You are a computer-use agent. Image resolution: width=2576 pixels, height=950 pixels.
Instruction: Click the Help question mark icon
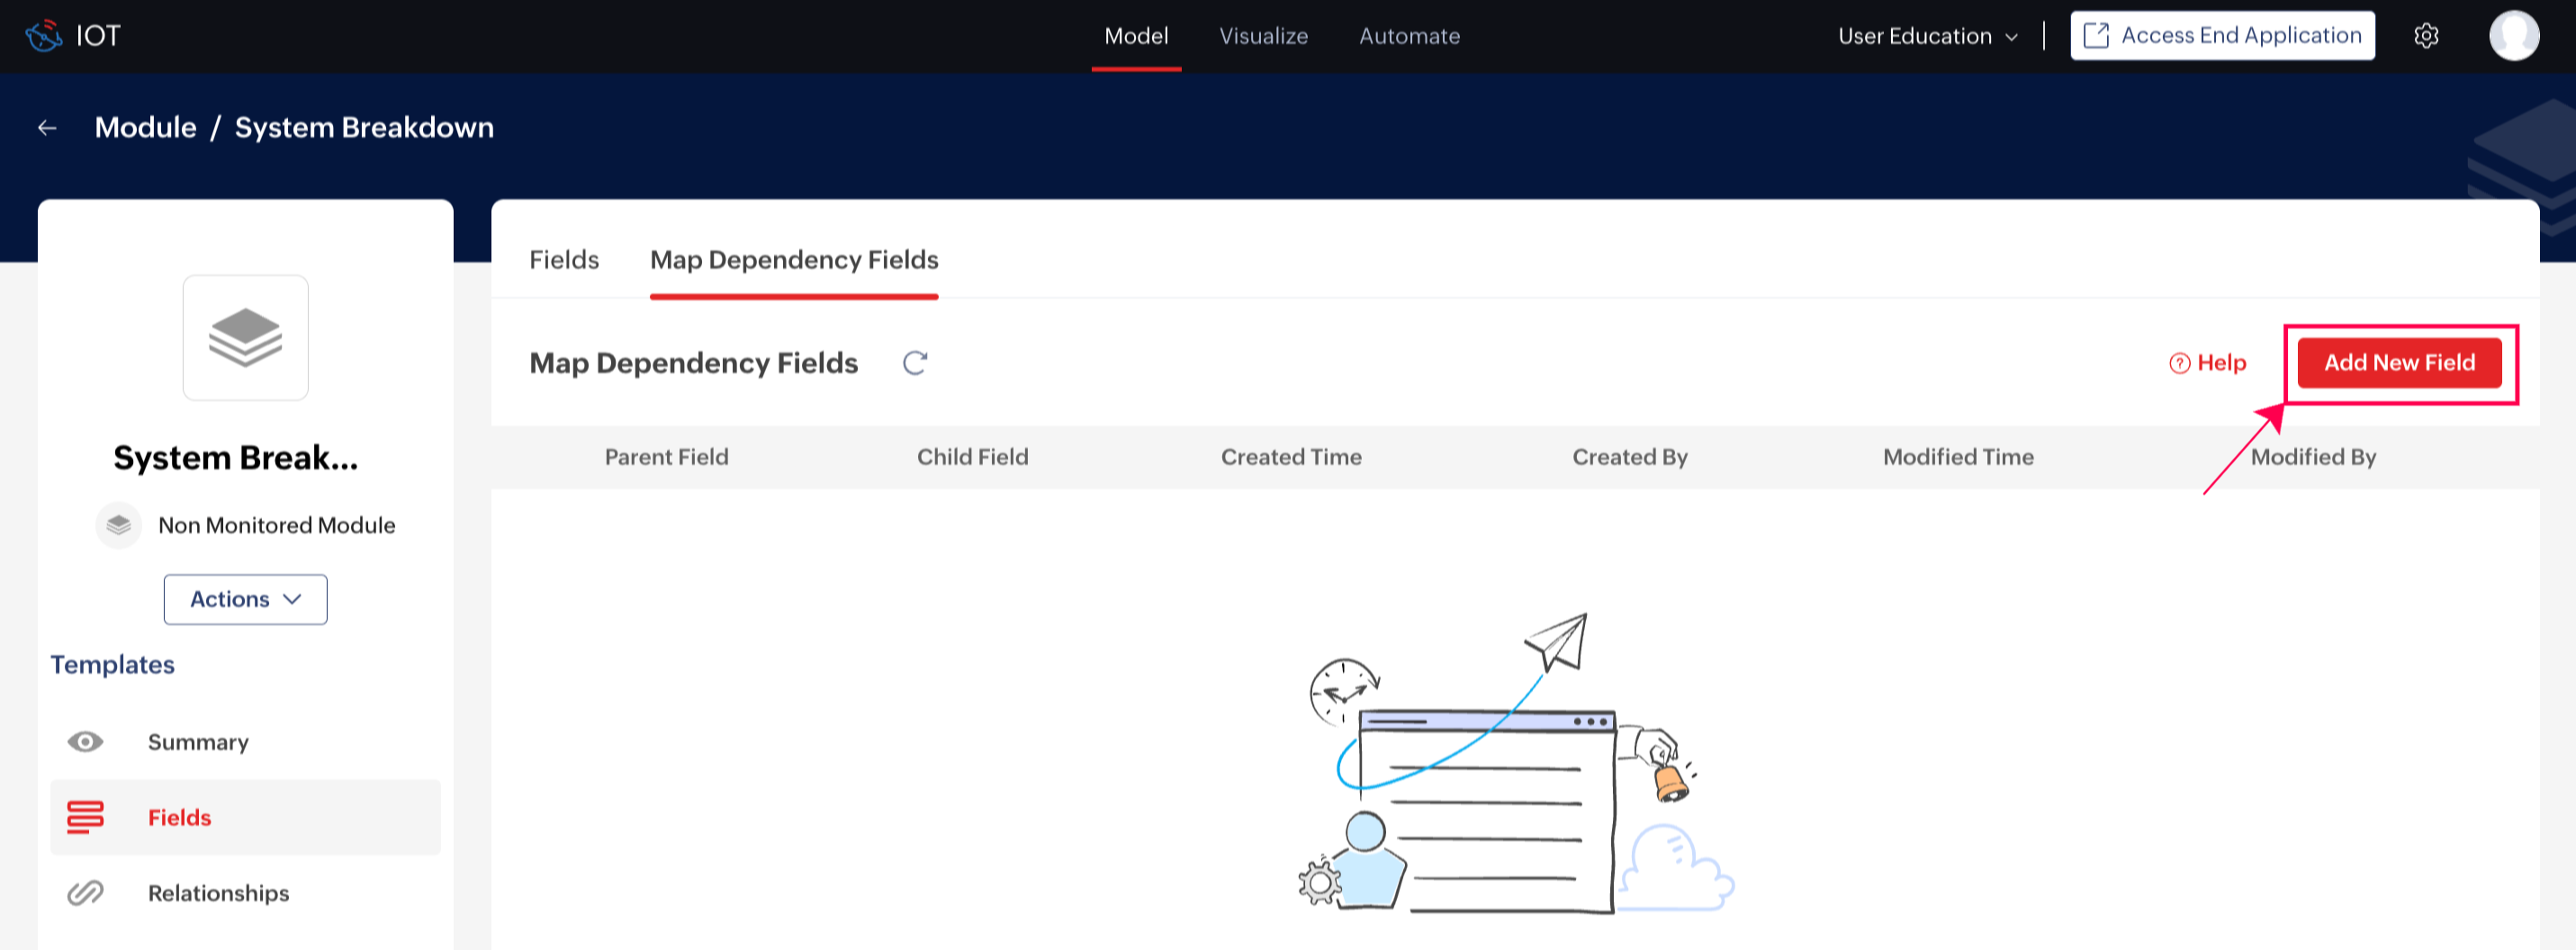(x=2179, y=363)
